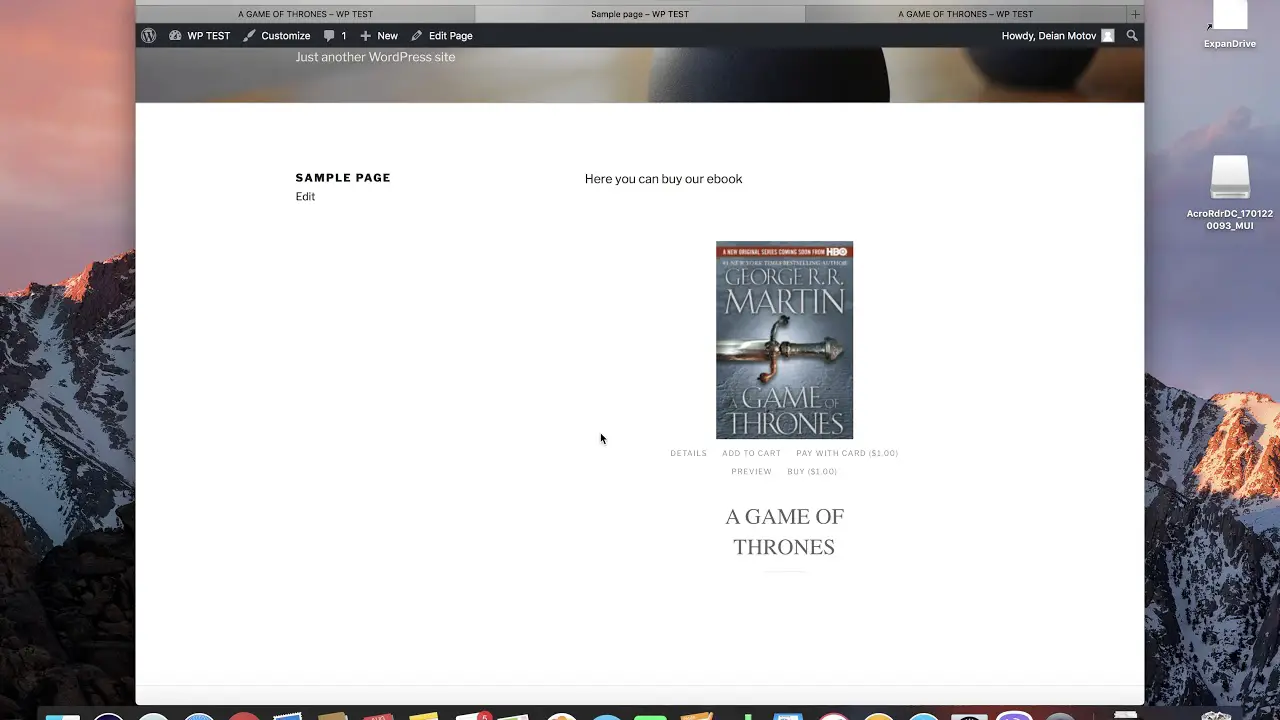Click the Game of Thrones book cover
1280x720 pixels.
[784, 340]
